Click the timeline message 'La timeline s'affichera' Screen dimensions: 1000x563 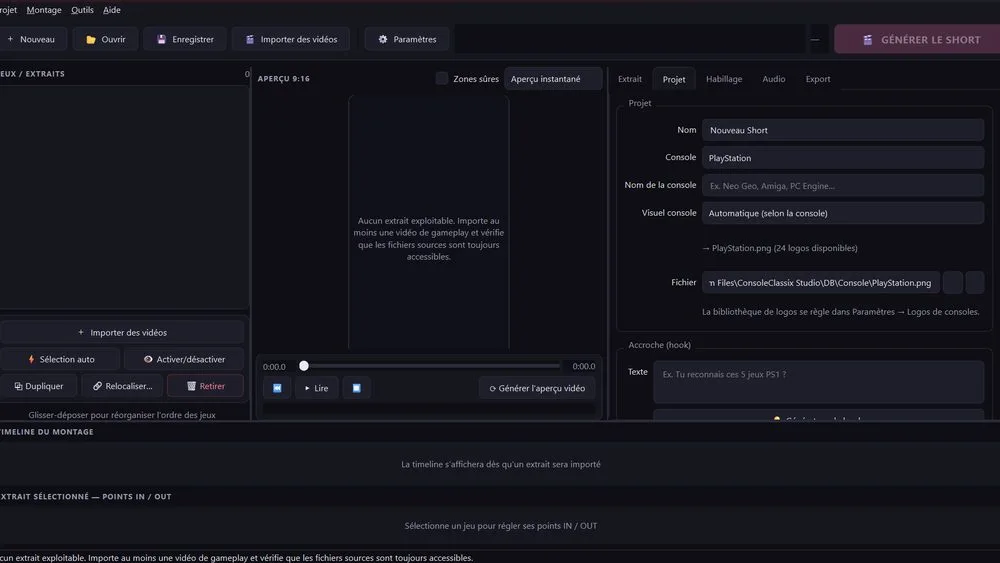501,464
